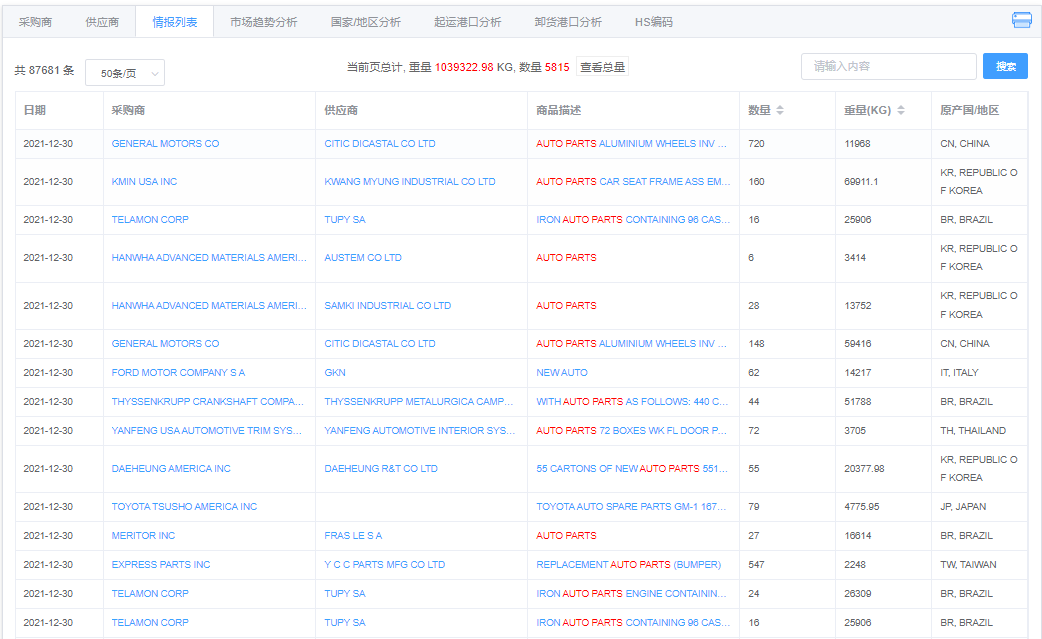Go to the 国家/地区分析 tab
Screen dimensions: 1042x639
coord(365,22)
